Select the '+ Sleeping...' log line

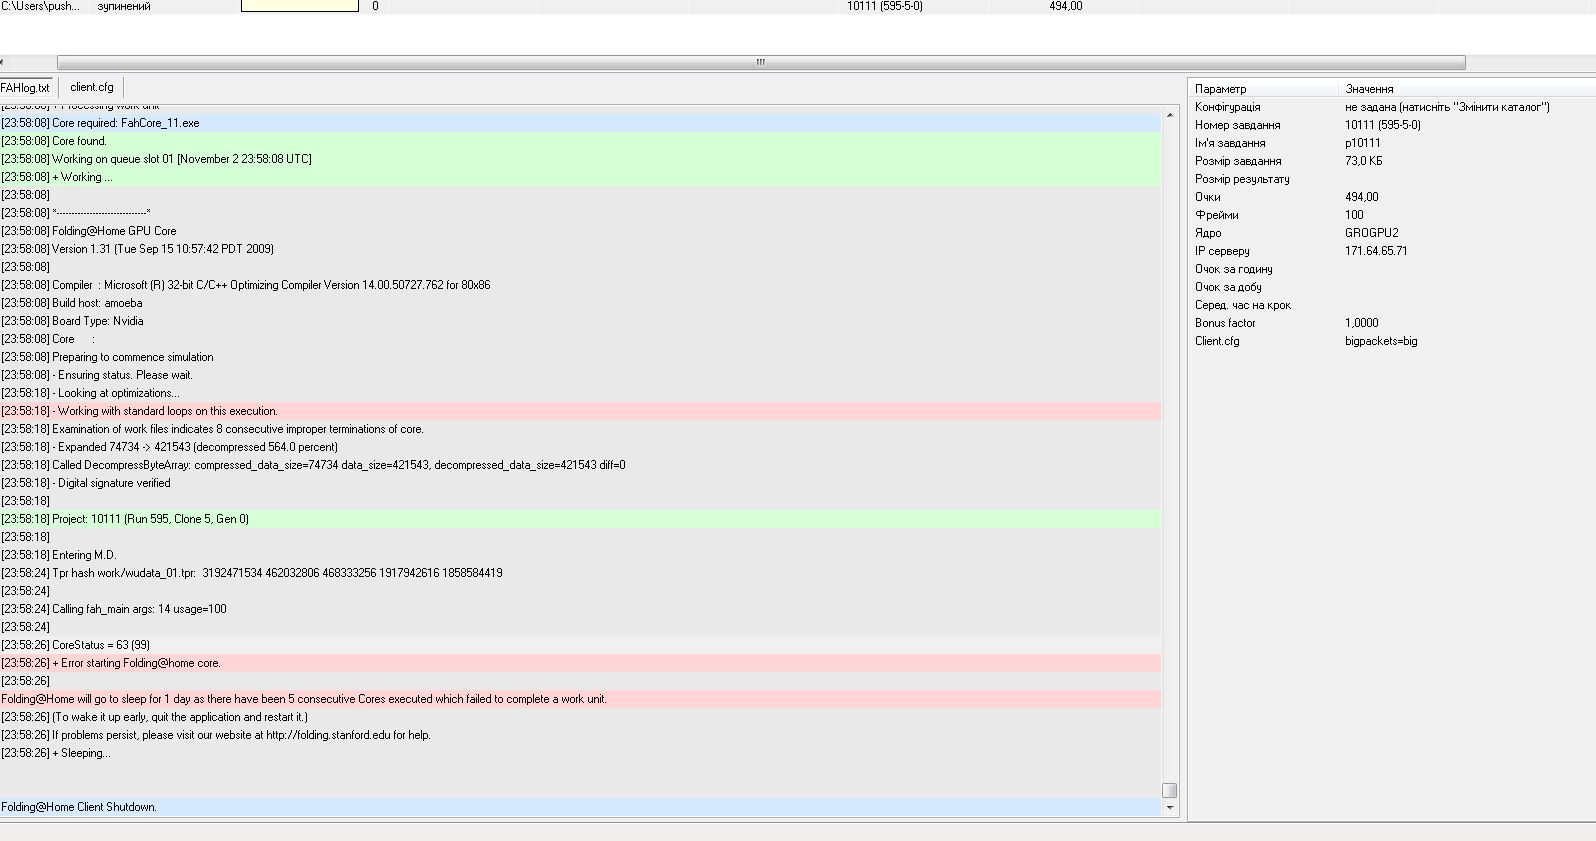(x=580, y=753)
